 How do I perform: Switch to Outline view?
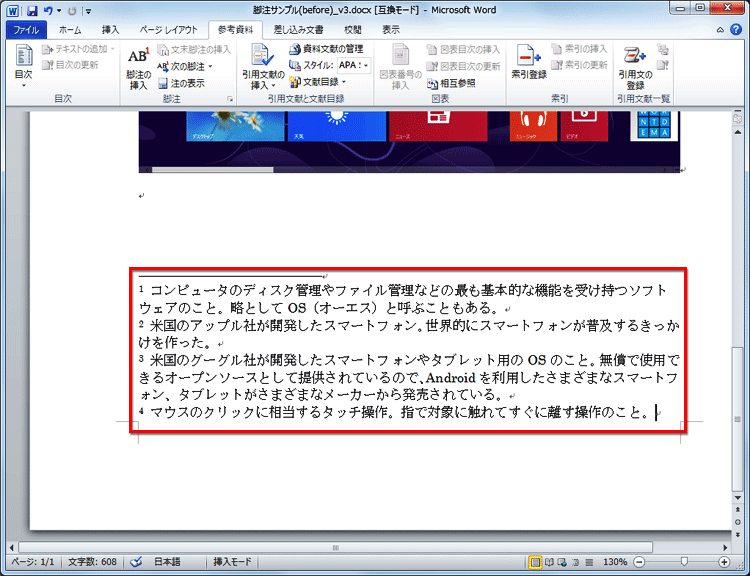[576, 562]
